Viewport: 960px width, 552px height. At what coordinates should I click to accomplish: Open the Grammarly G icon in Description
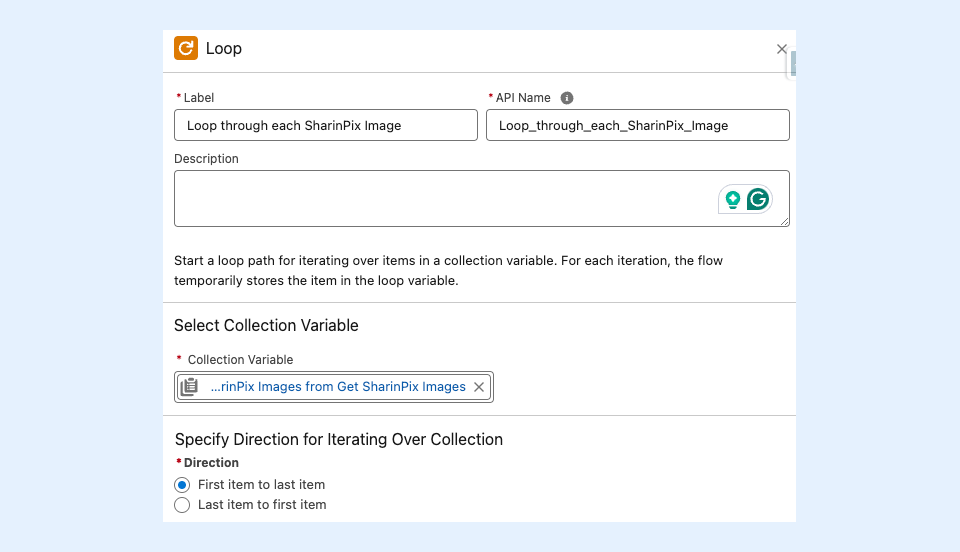759,199
